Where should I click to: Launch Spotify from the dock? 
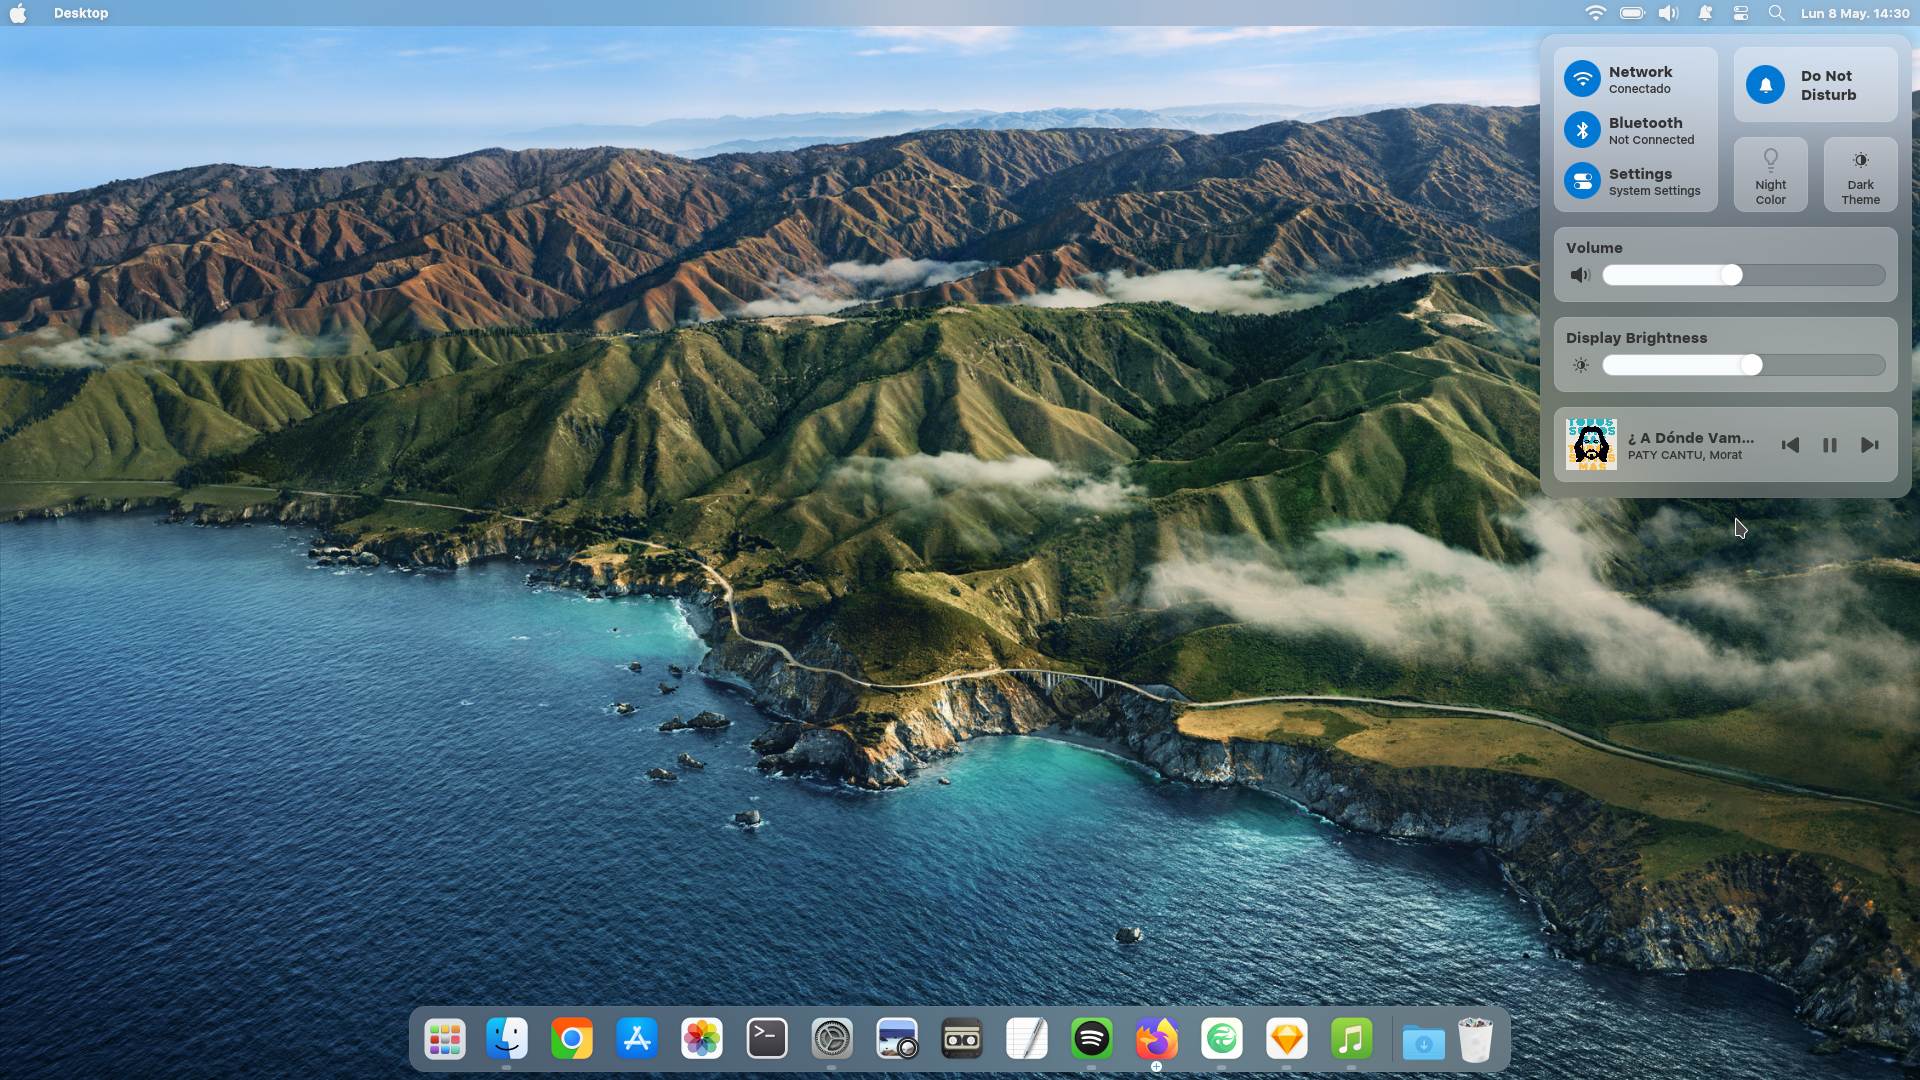[x=1092, y=1039]
